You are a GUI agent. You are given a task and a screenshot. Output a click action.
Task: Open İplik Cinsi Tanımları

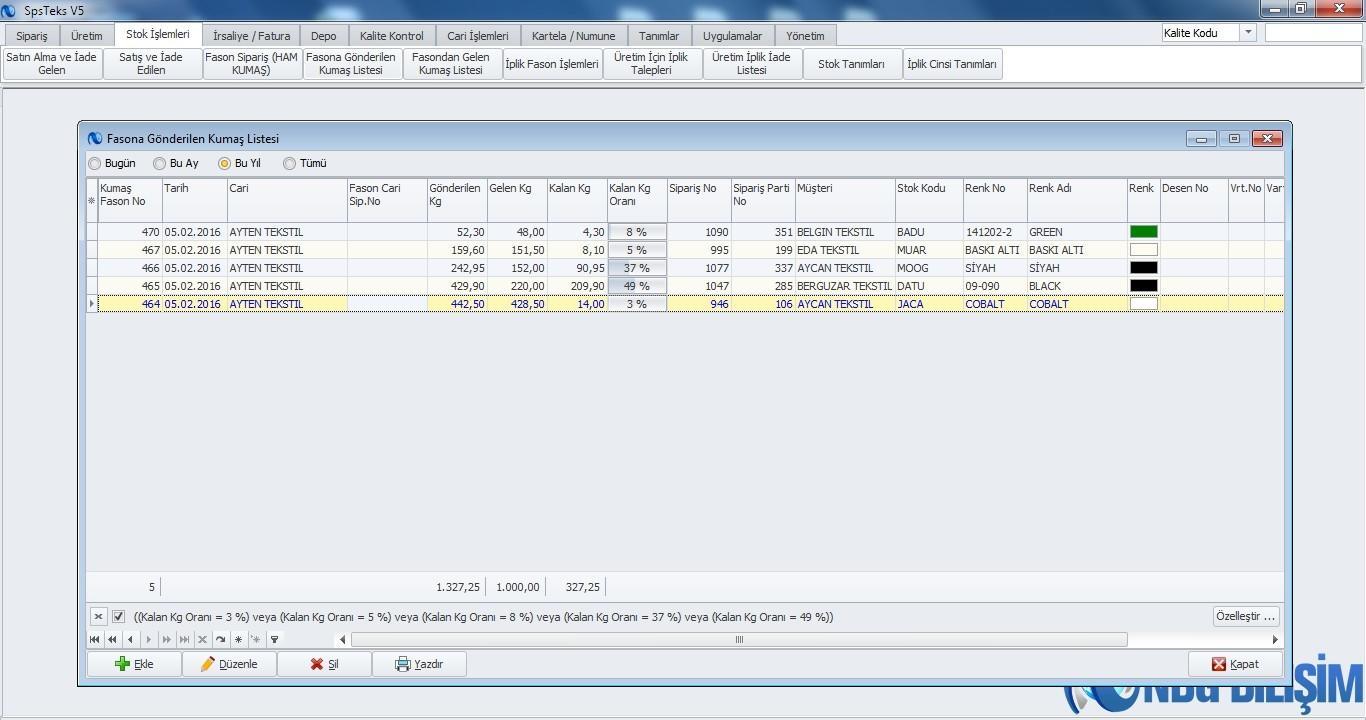(952, 64)
